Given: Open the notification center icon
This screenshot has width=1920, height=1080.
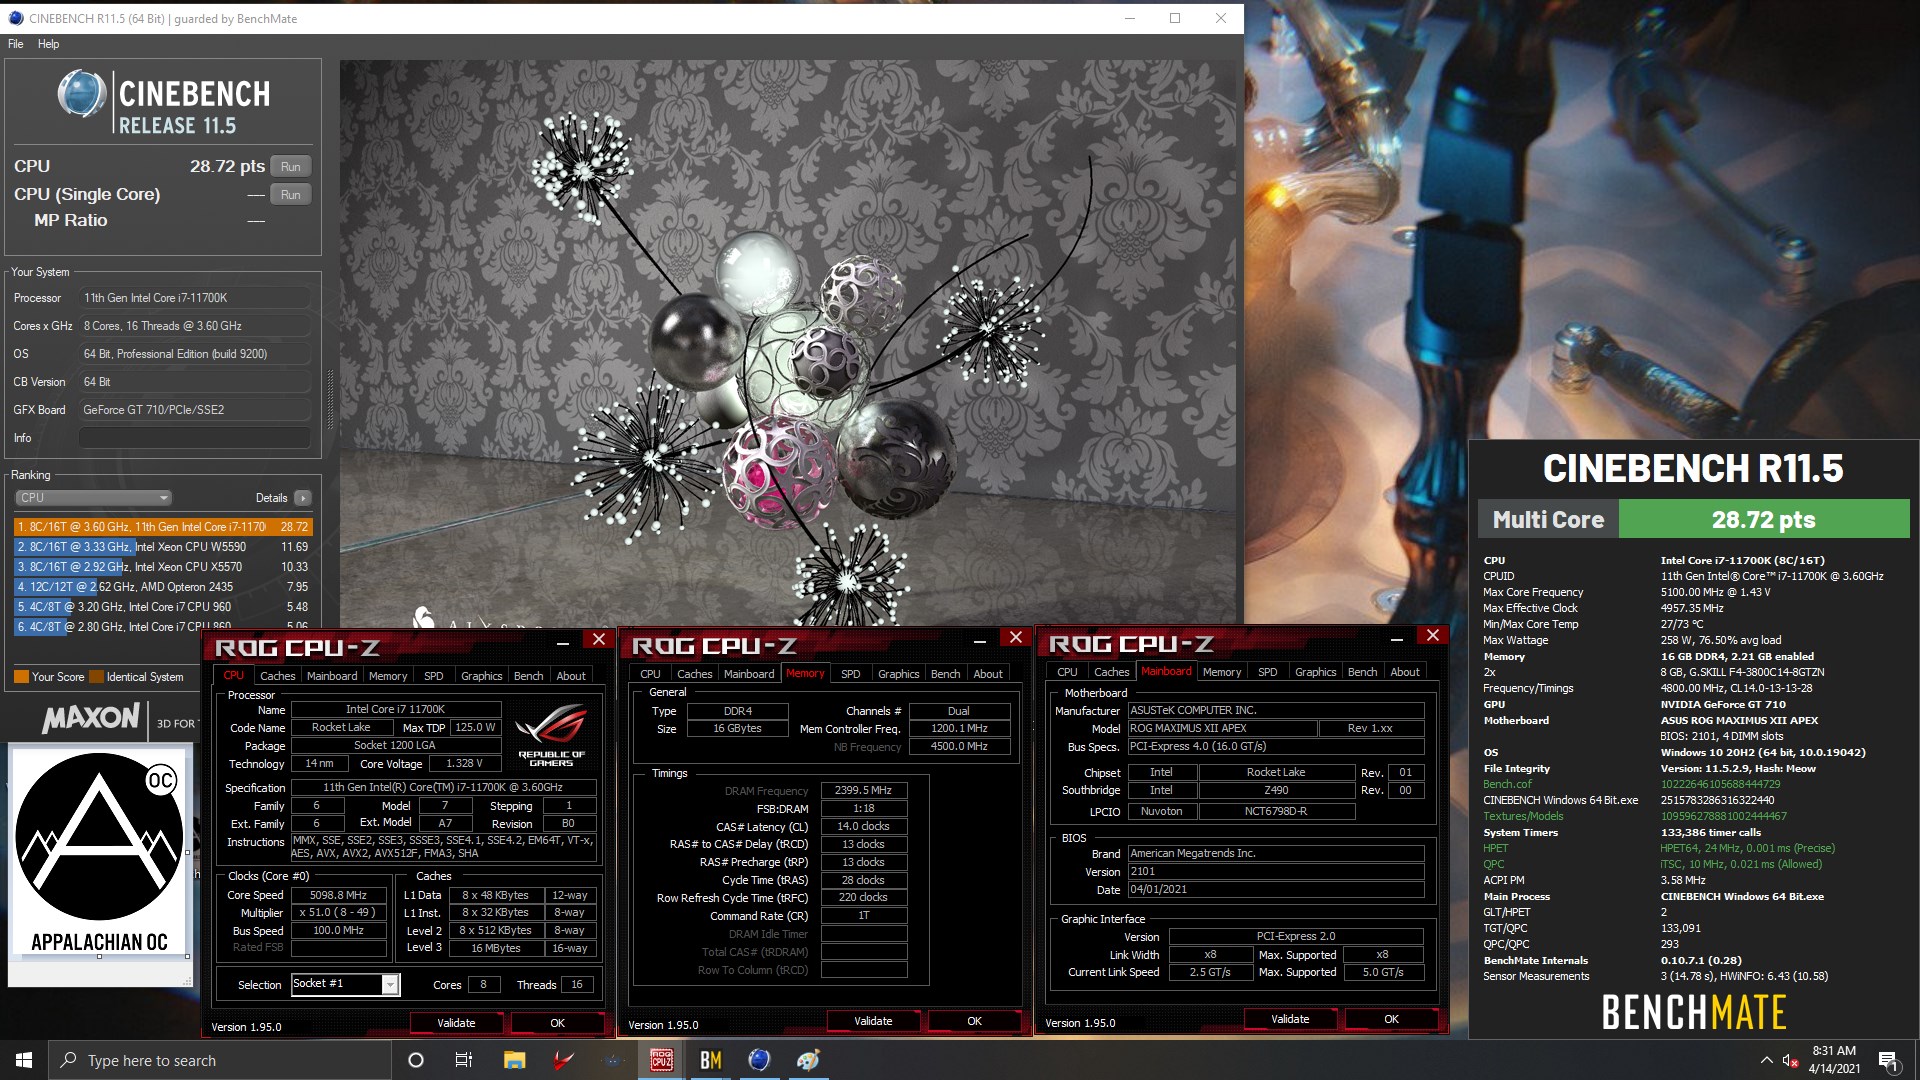Looking at the screenshot, I should click(1888, 1060).
